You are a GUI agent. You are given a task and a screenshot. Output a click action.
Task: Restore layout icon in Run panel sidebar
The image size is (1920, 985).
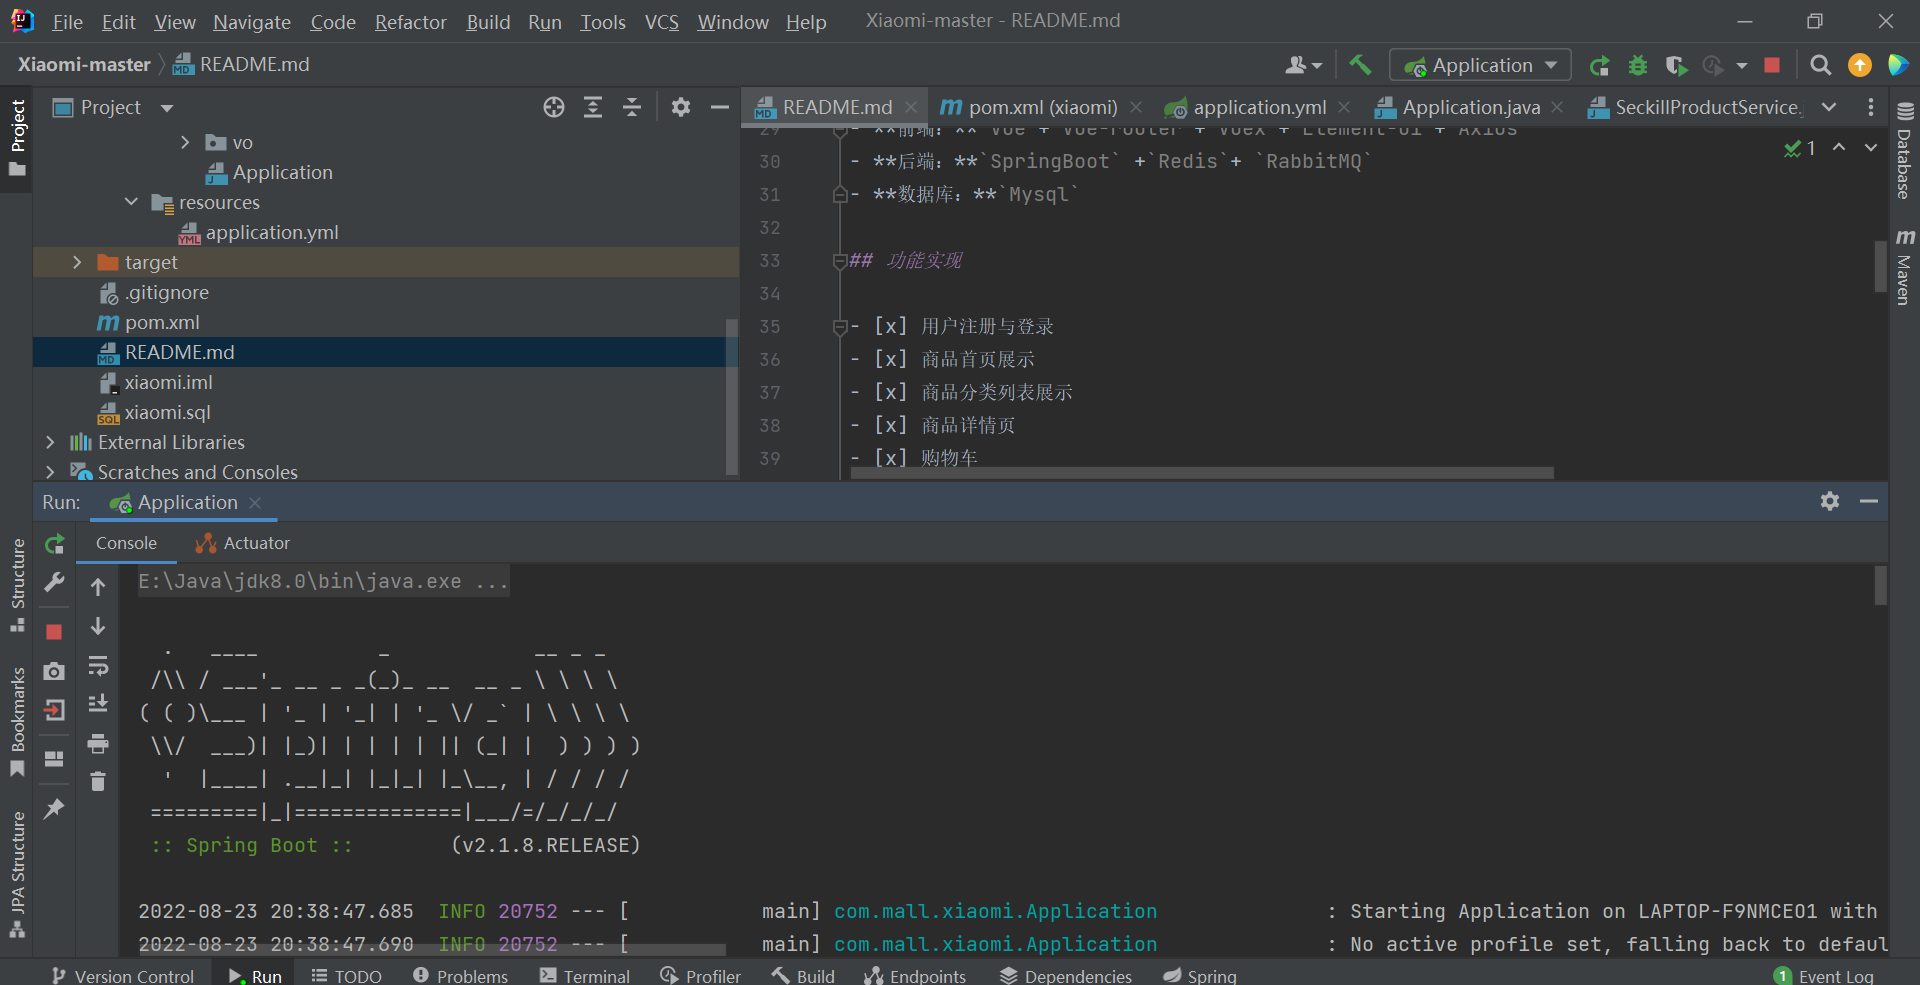(55, 759)
